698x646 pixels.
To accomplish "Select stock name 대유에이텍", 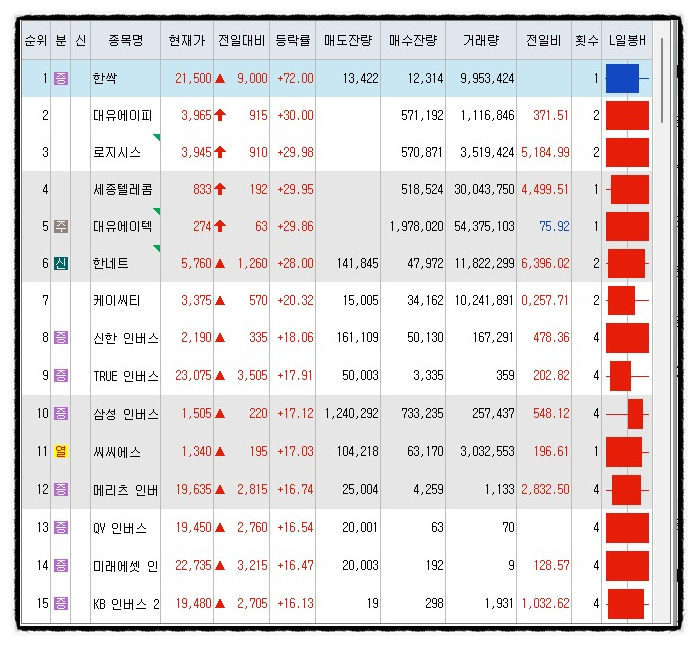I will [122, 226].
